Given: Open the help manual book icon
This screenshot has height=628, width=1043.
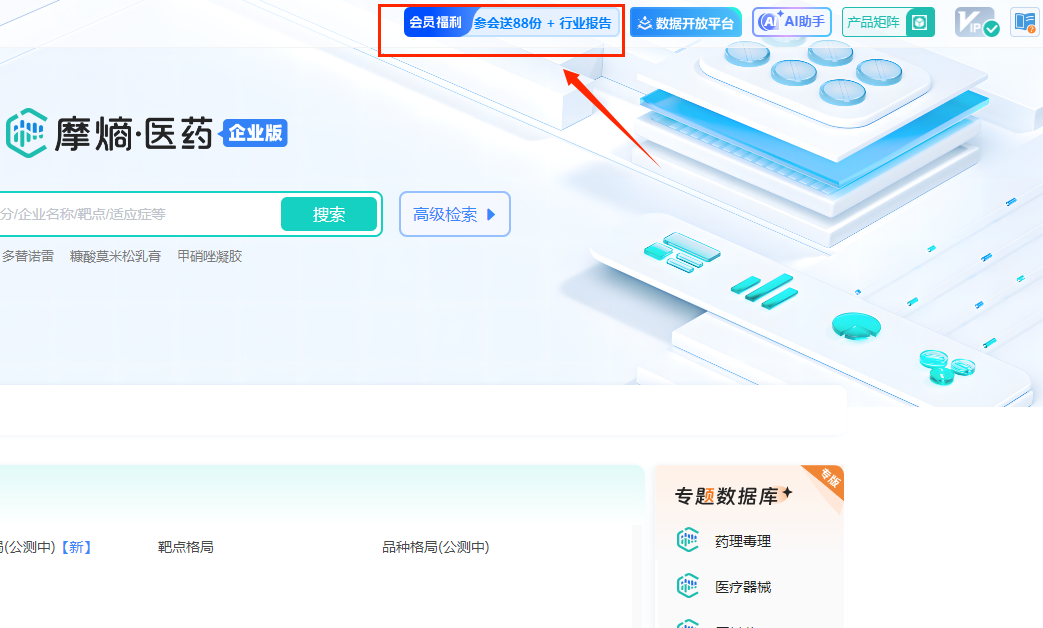Looking at the screenshot, I should (x=1025, y=22).
